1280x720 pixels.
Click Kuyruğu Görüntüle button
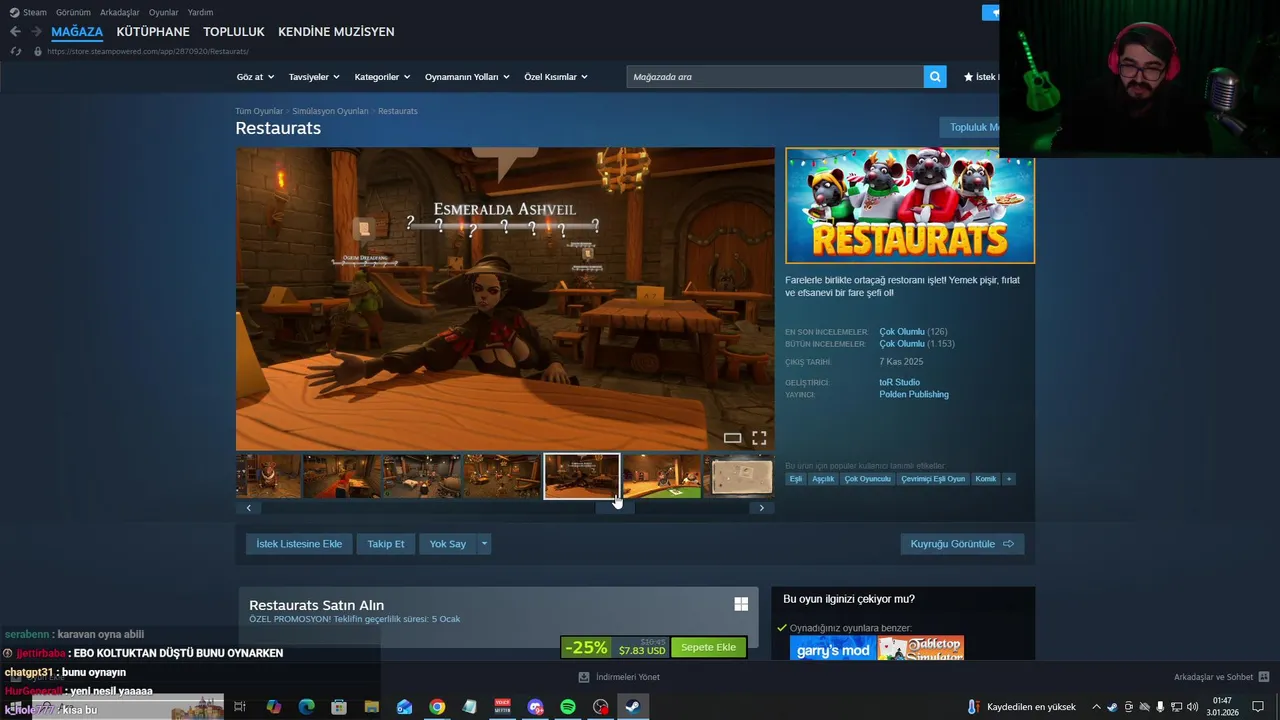pyautogui.click(x=962, y=544)
